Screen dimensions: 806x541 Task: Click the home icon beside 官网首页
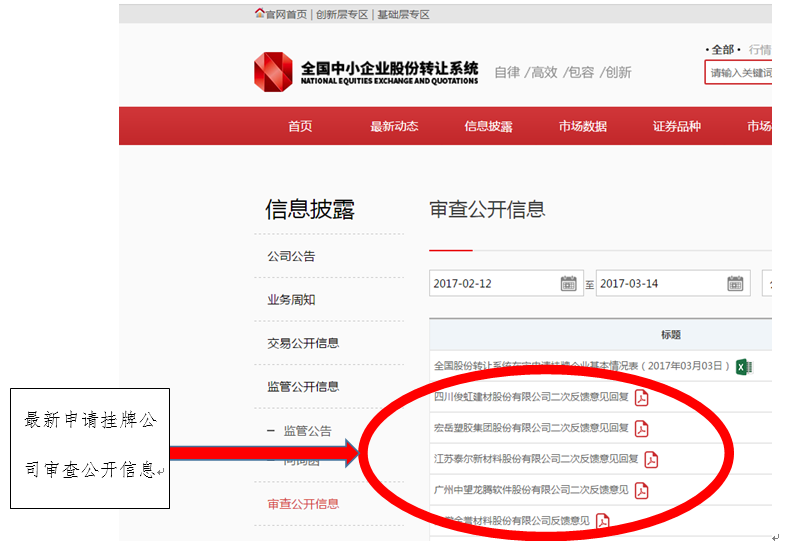pos(260,14)
